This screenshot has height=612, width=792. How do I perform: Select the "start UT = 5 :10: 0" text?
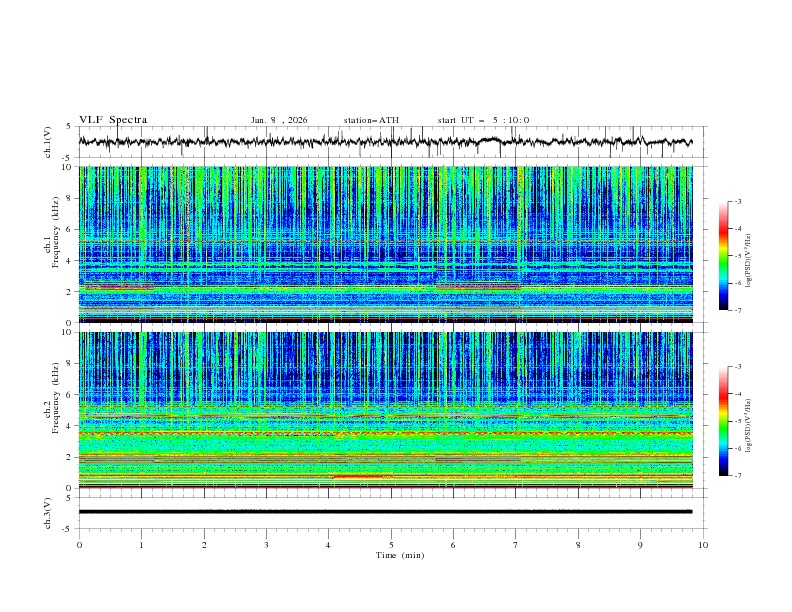coord(483,120)
